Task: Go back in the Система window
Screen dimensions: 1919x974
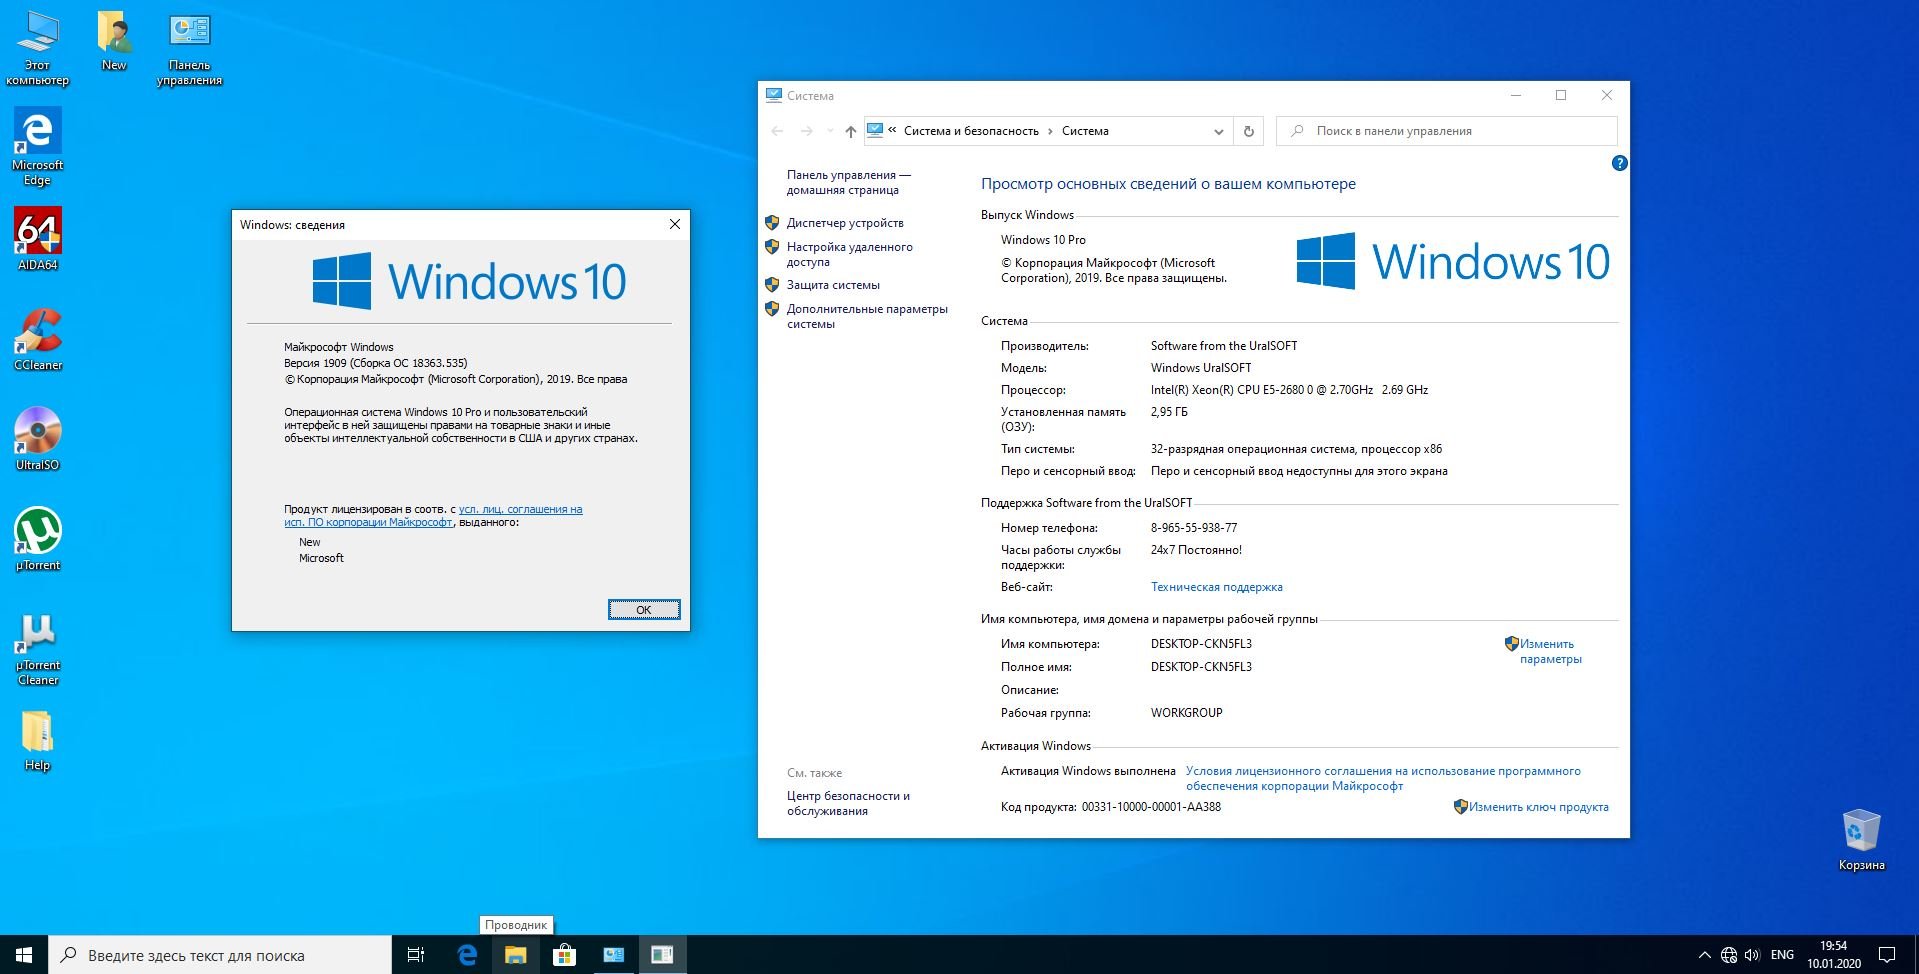Action: pyautogui.click(x=778, y=131)
